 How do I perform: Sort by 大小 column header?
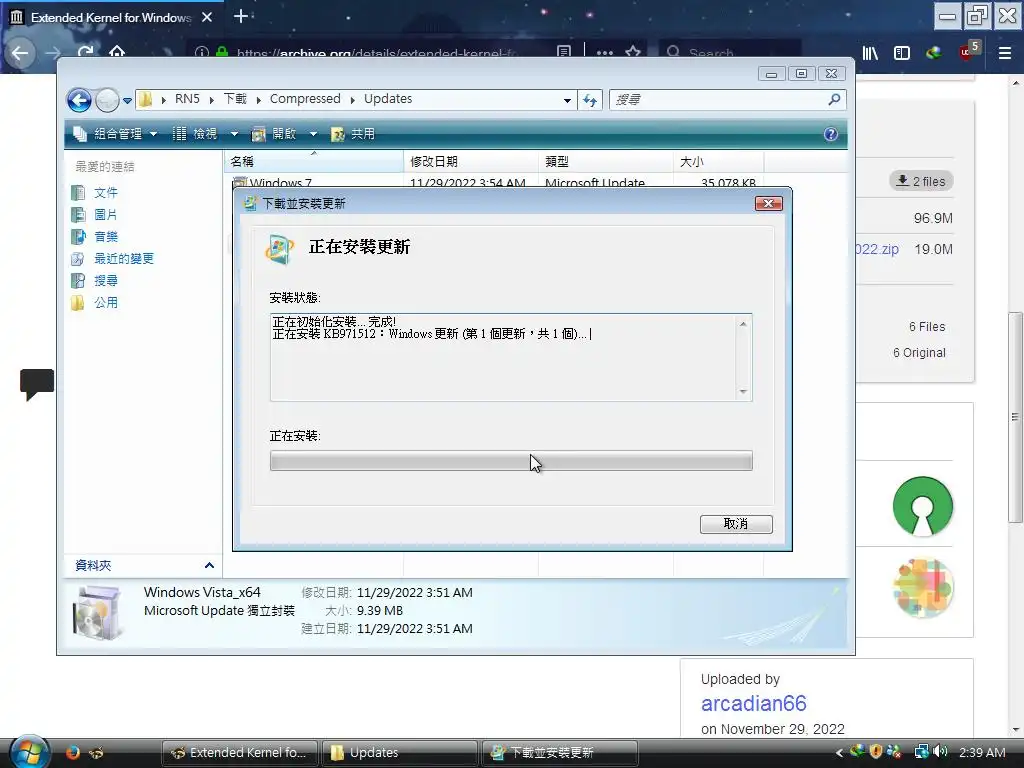(x=718, y=161)
